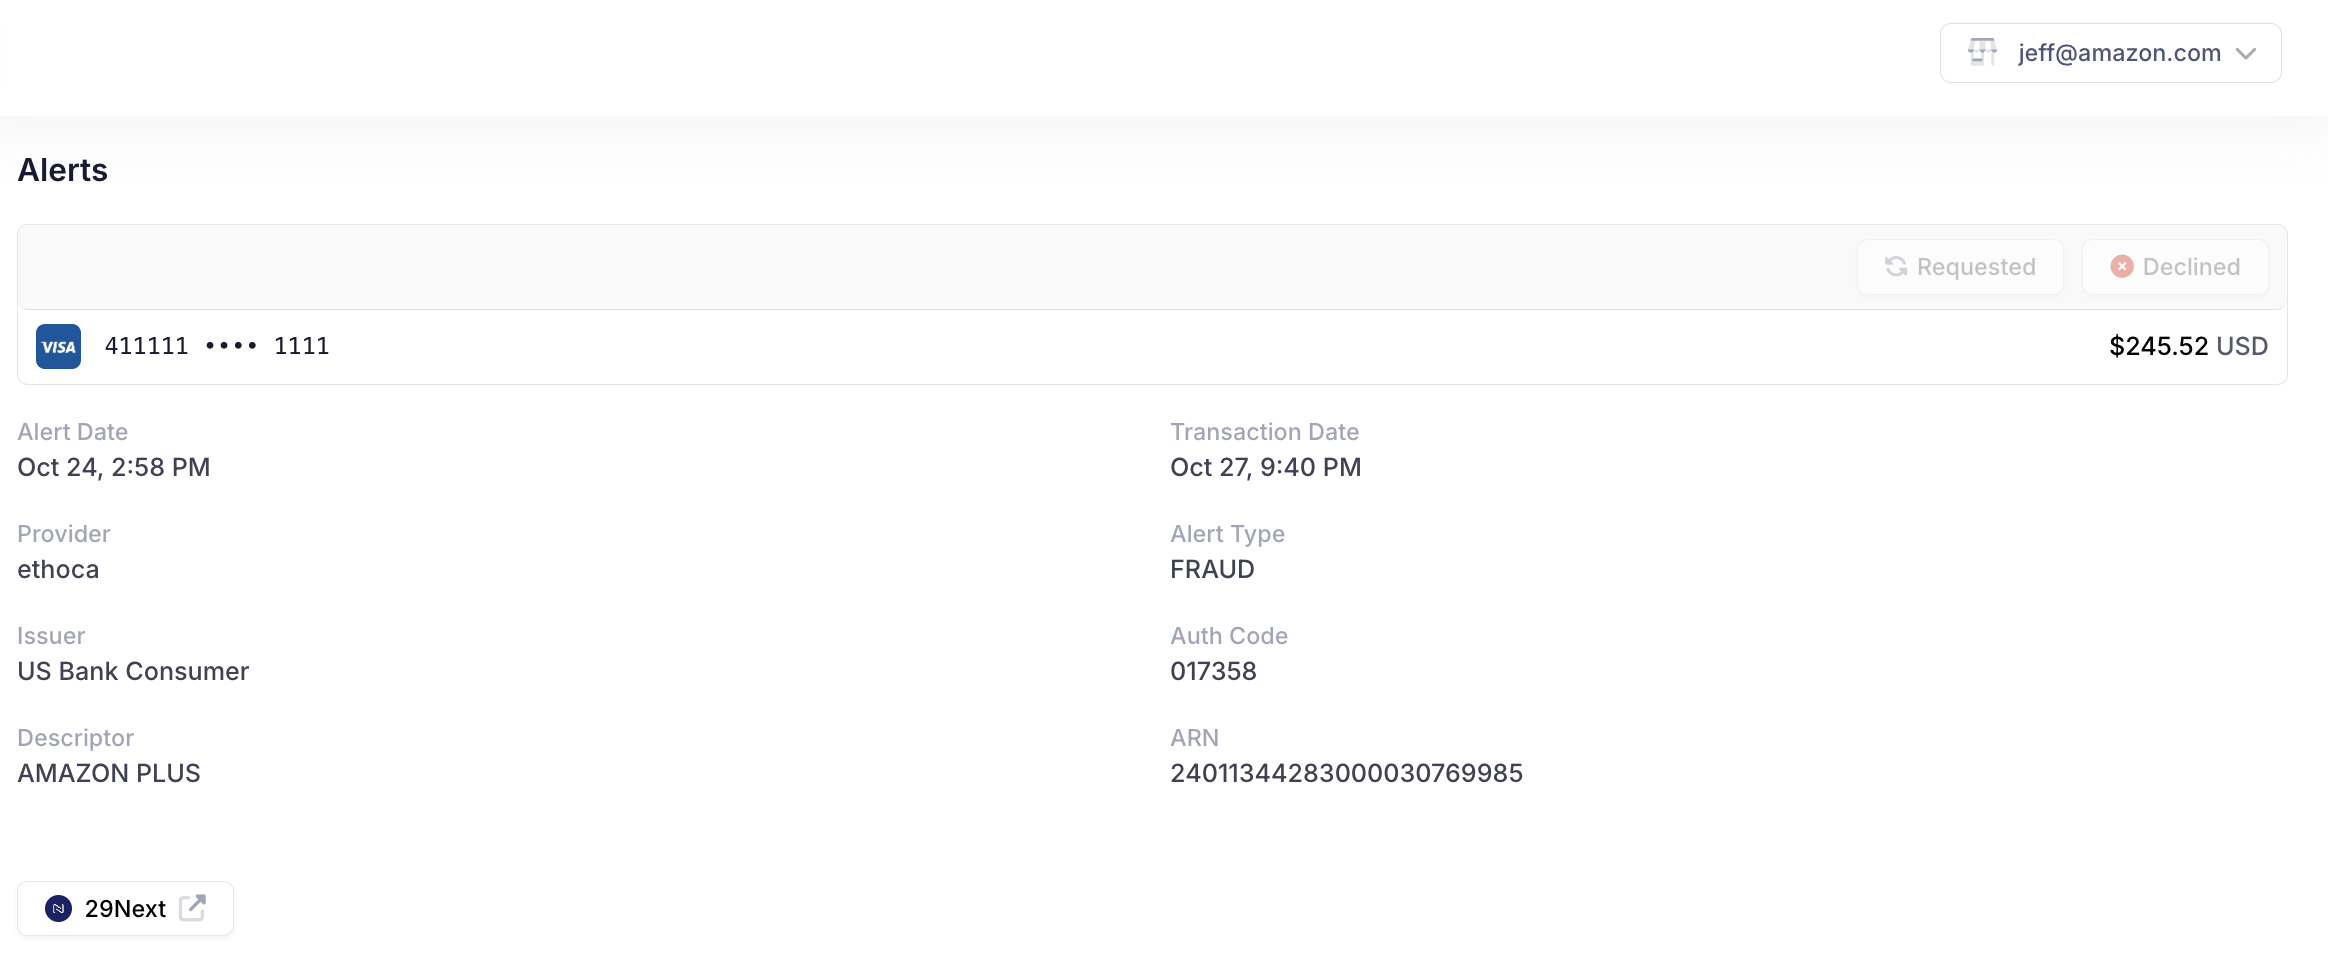Click the Auth Code value 017358
Screen dimensions: 2328x980
1213,671
